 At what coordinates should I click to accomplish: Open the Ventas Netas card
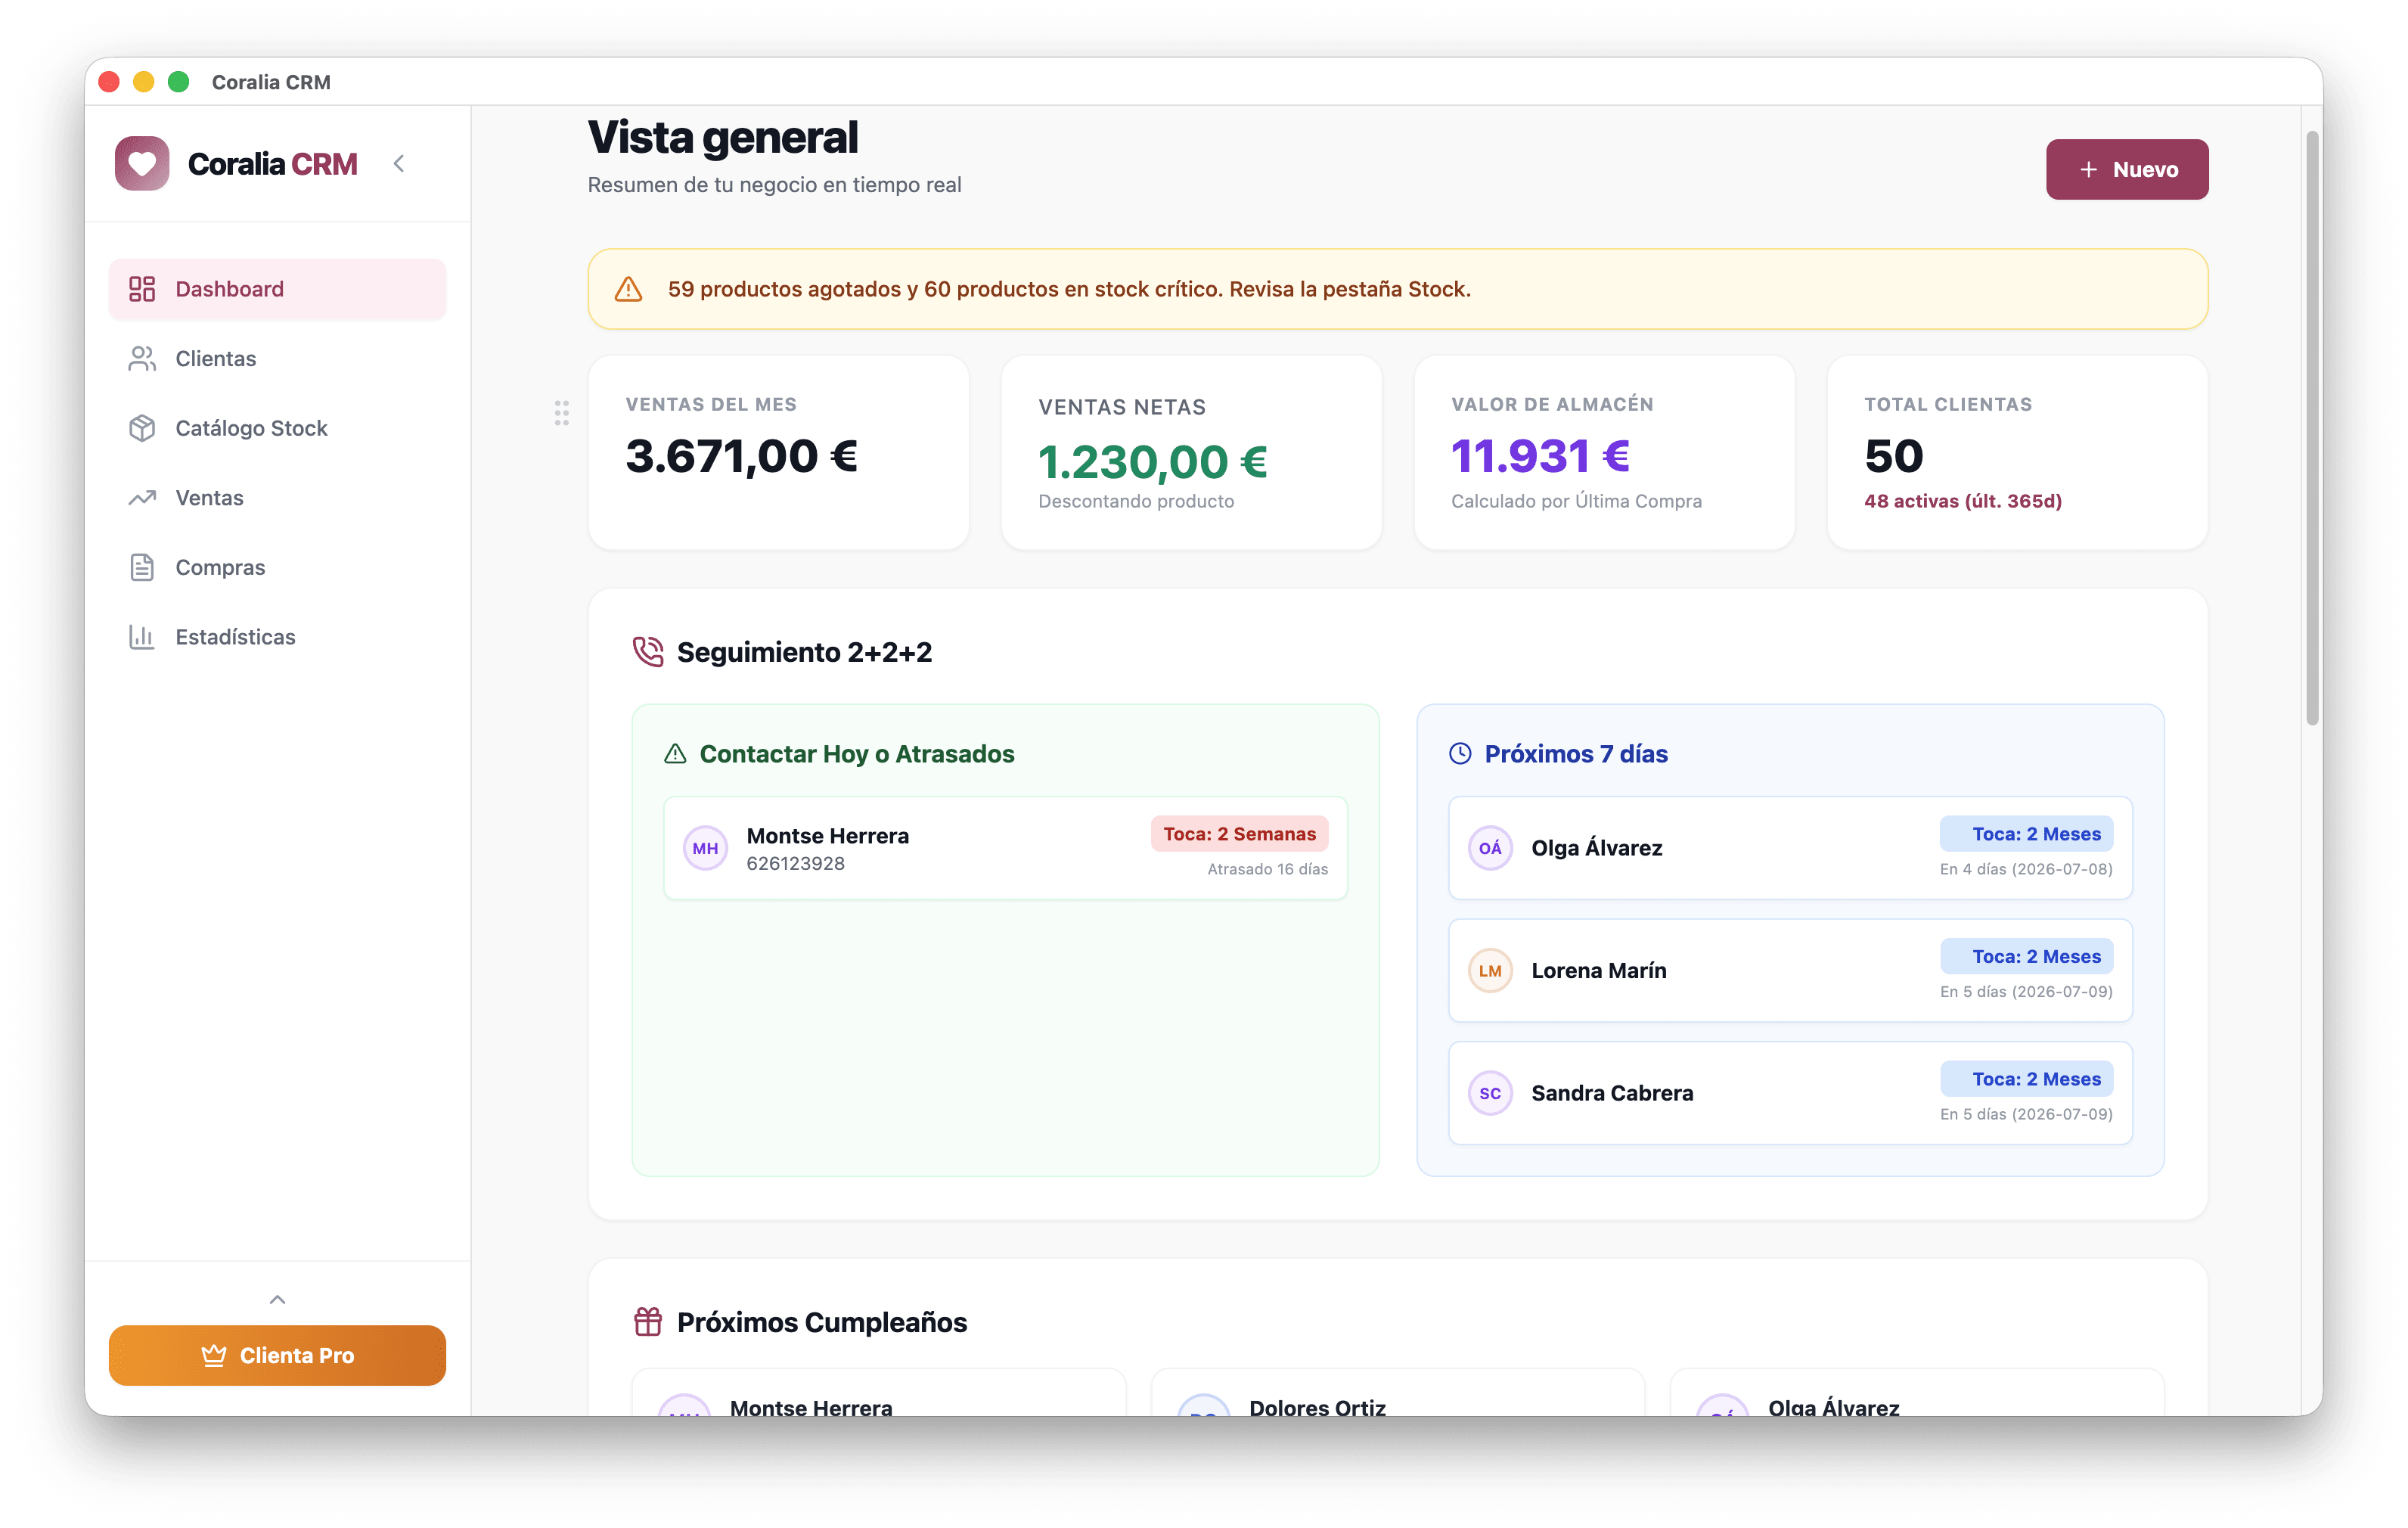(1191, 452)
